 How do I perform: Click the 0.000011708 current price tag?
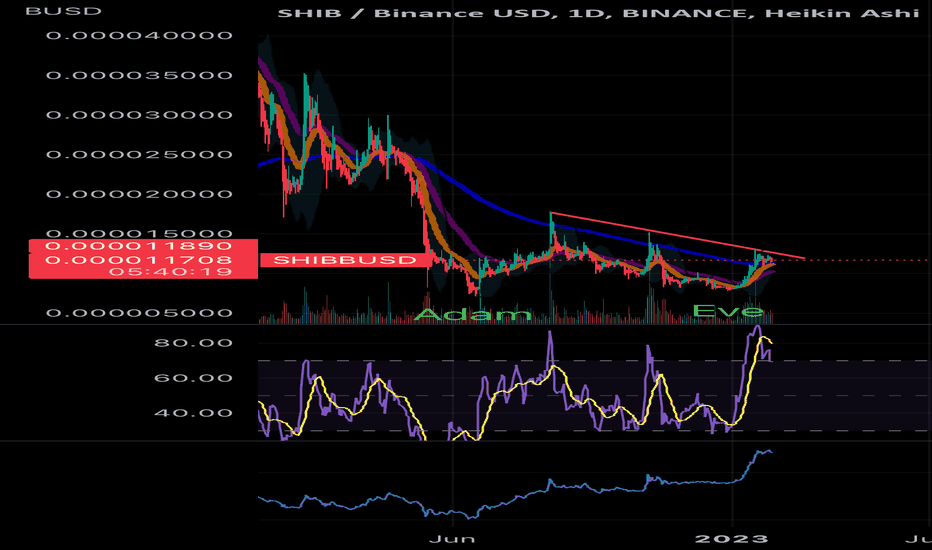pos(138,260)
